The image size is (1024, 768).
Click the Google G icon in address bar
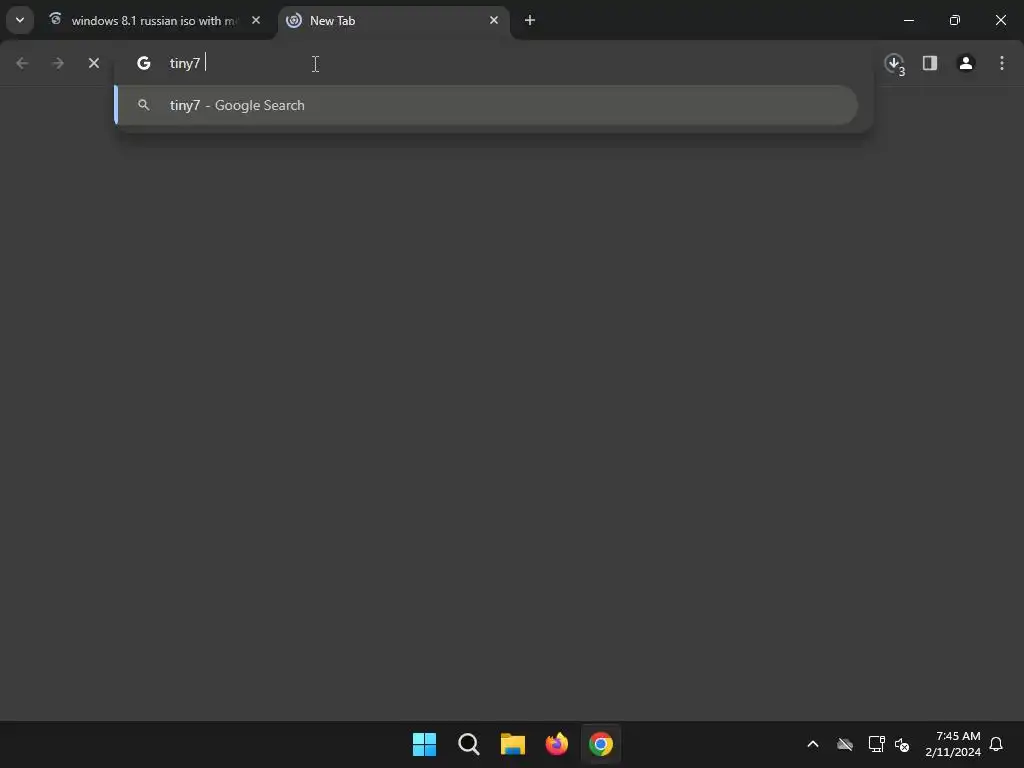tap(144, 63)
